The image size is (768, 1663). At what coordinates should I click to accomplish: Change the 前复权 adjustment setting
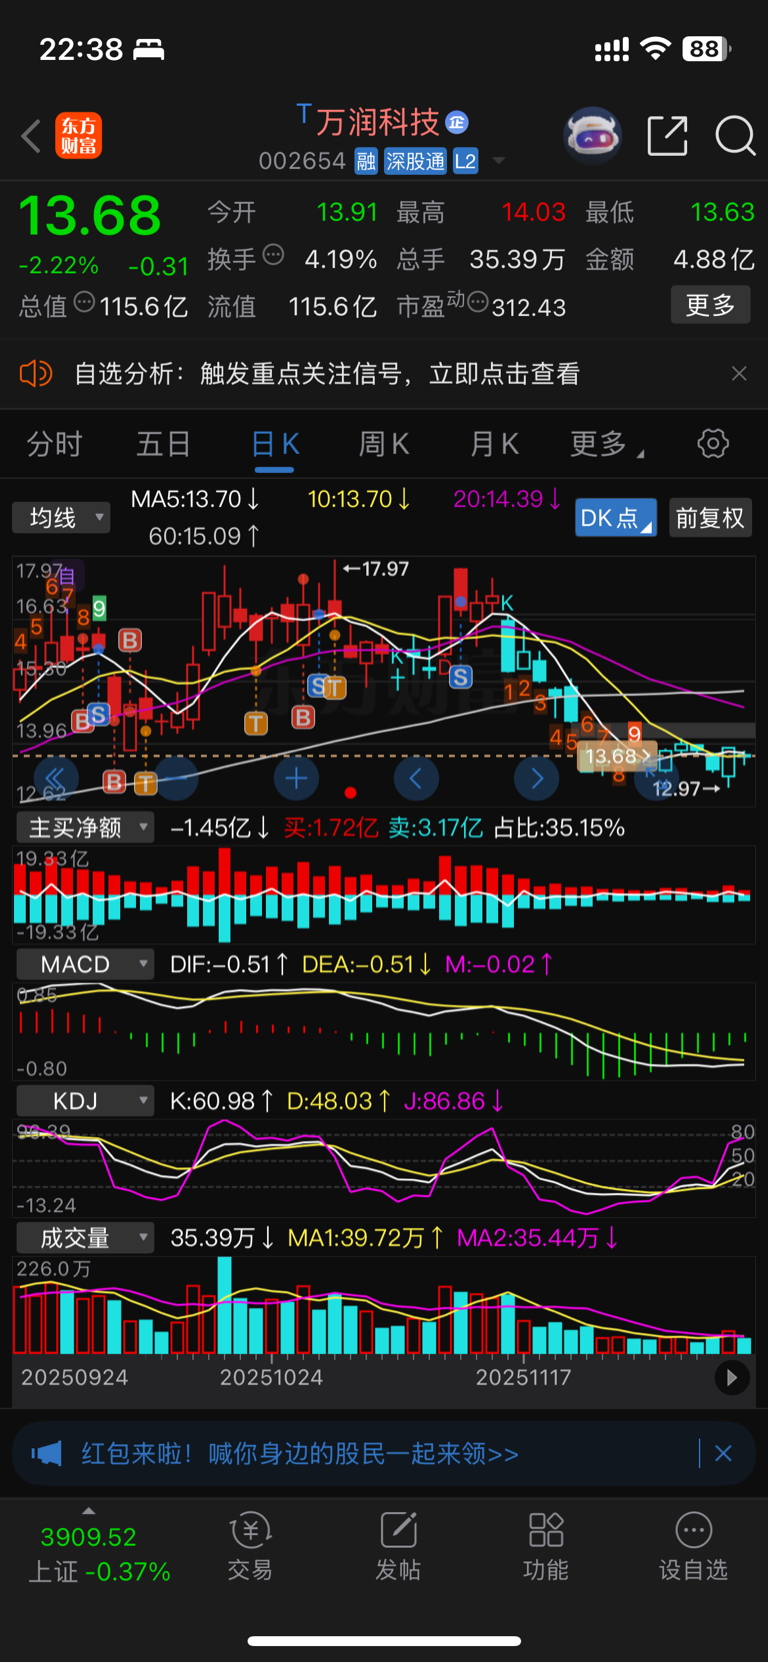coord(710,518)
